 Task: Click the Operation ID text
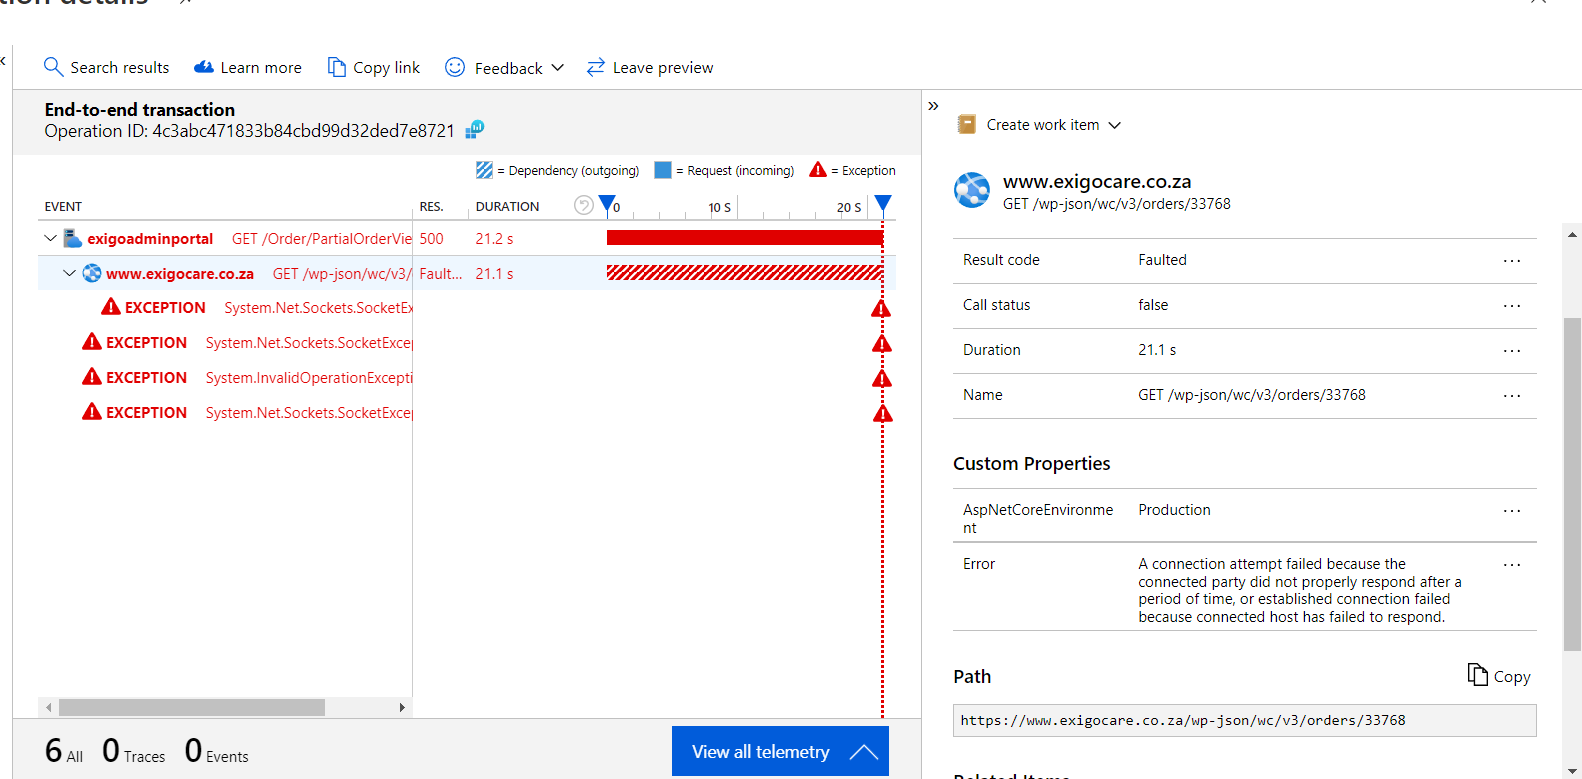(x=249, y=131)
